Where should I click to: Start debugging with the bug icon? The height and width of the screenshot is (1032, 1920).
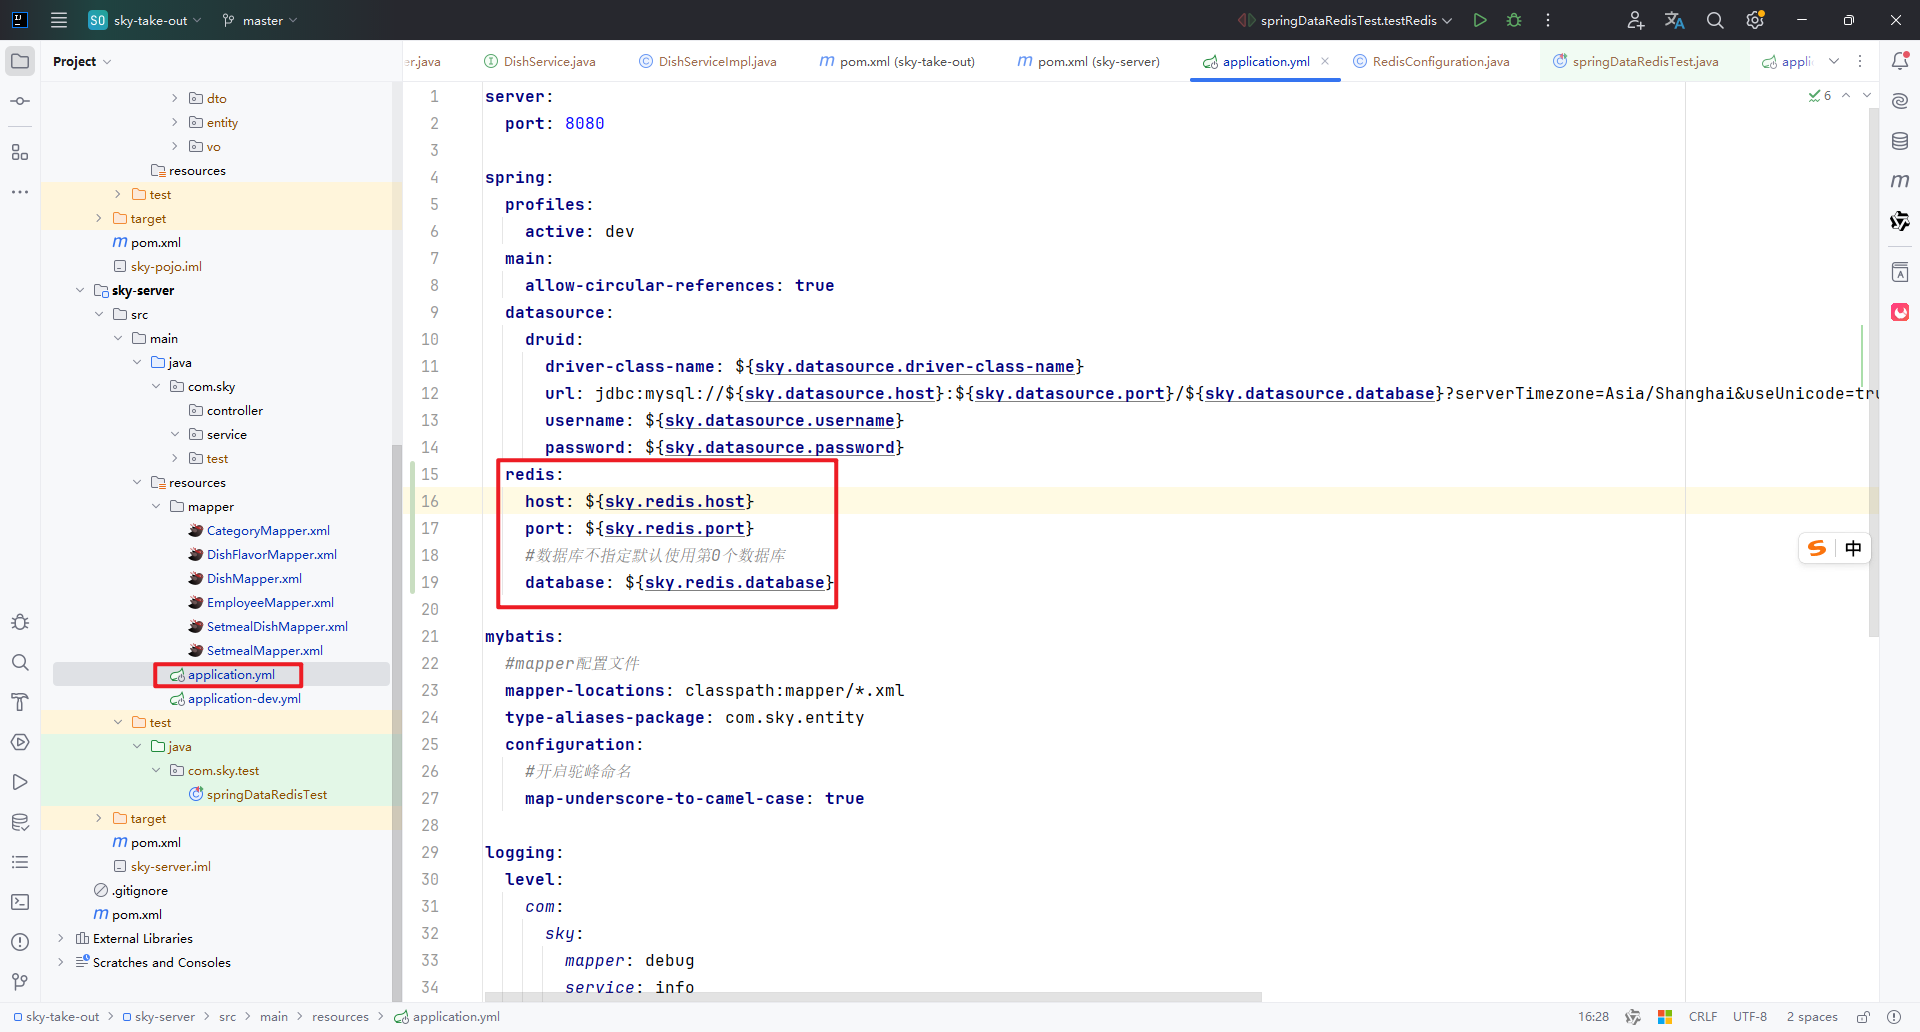click(x=1514, y=20)
